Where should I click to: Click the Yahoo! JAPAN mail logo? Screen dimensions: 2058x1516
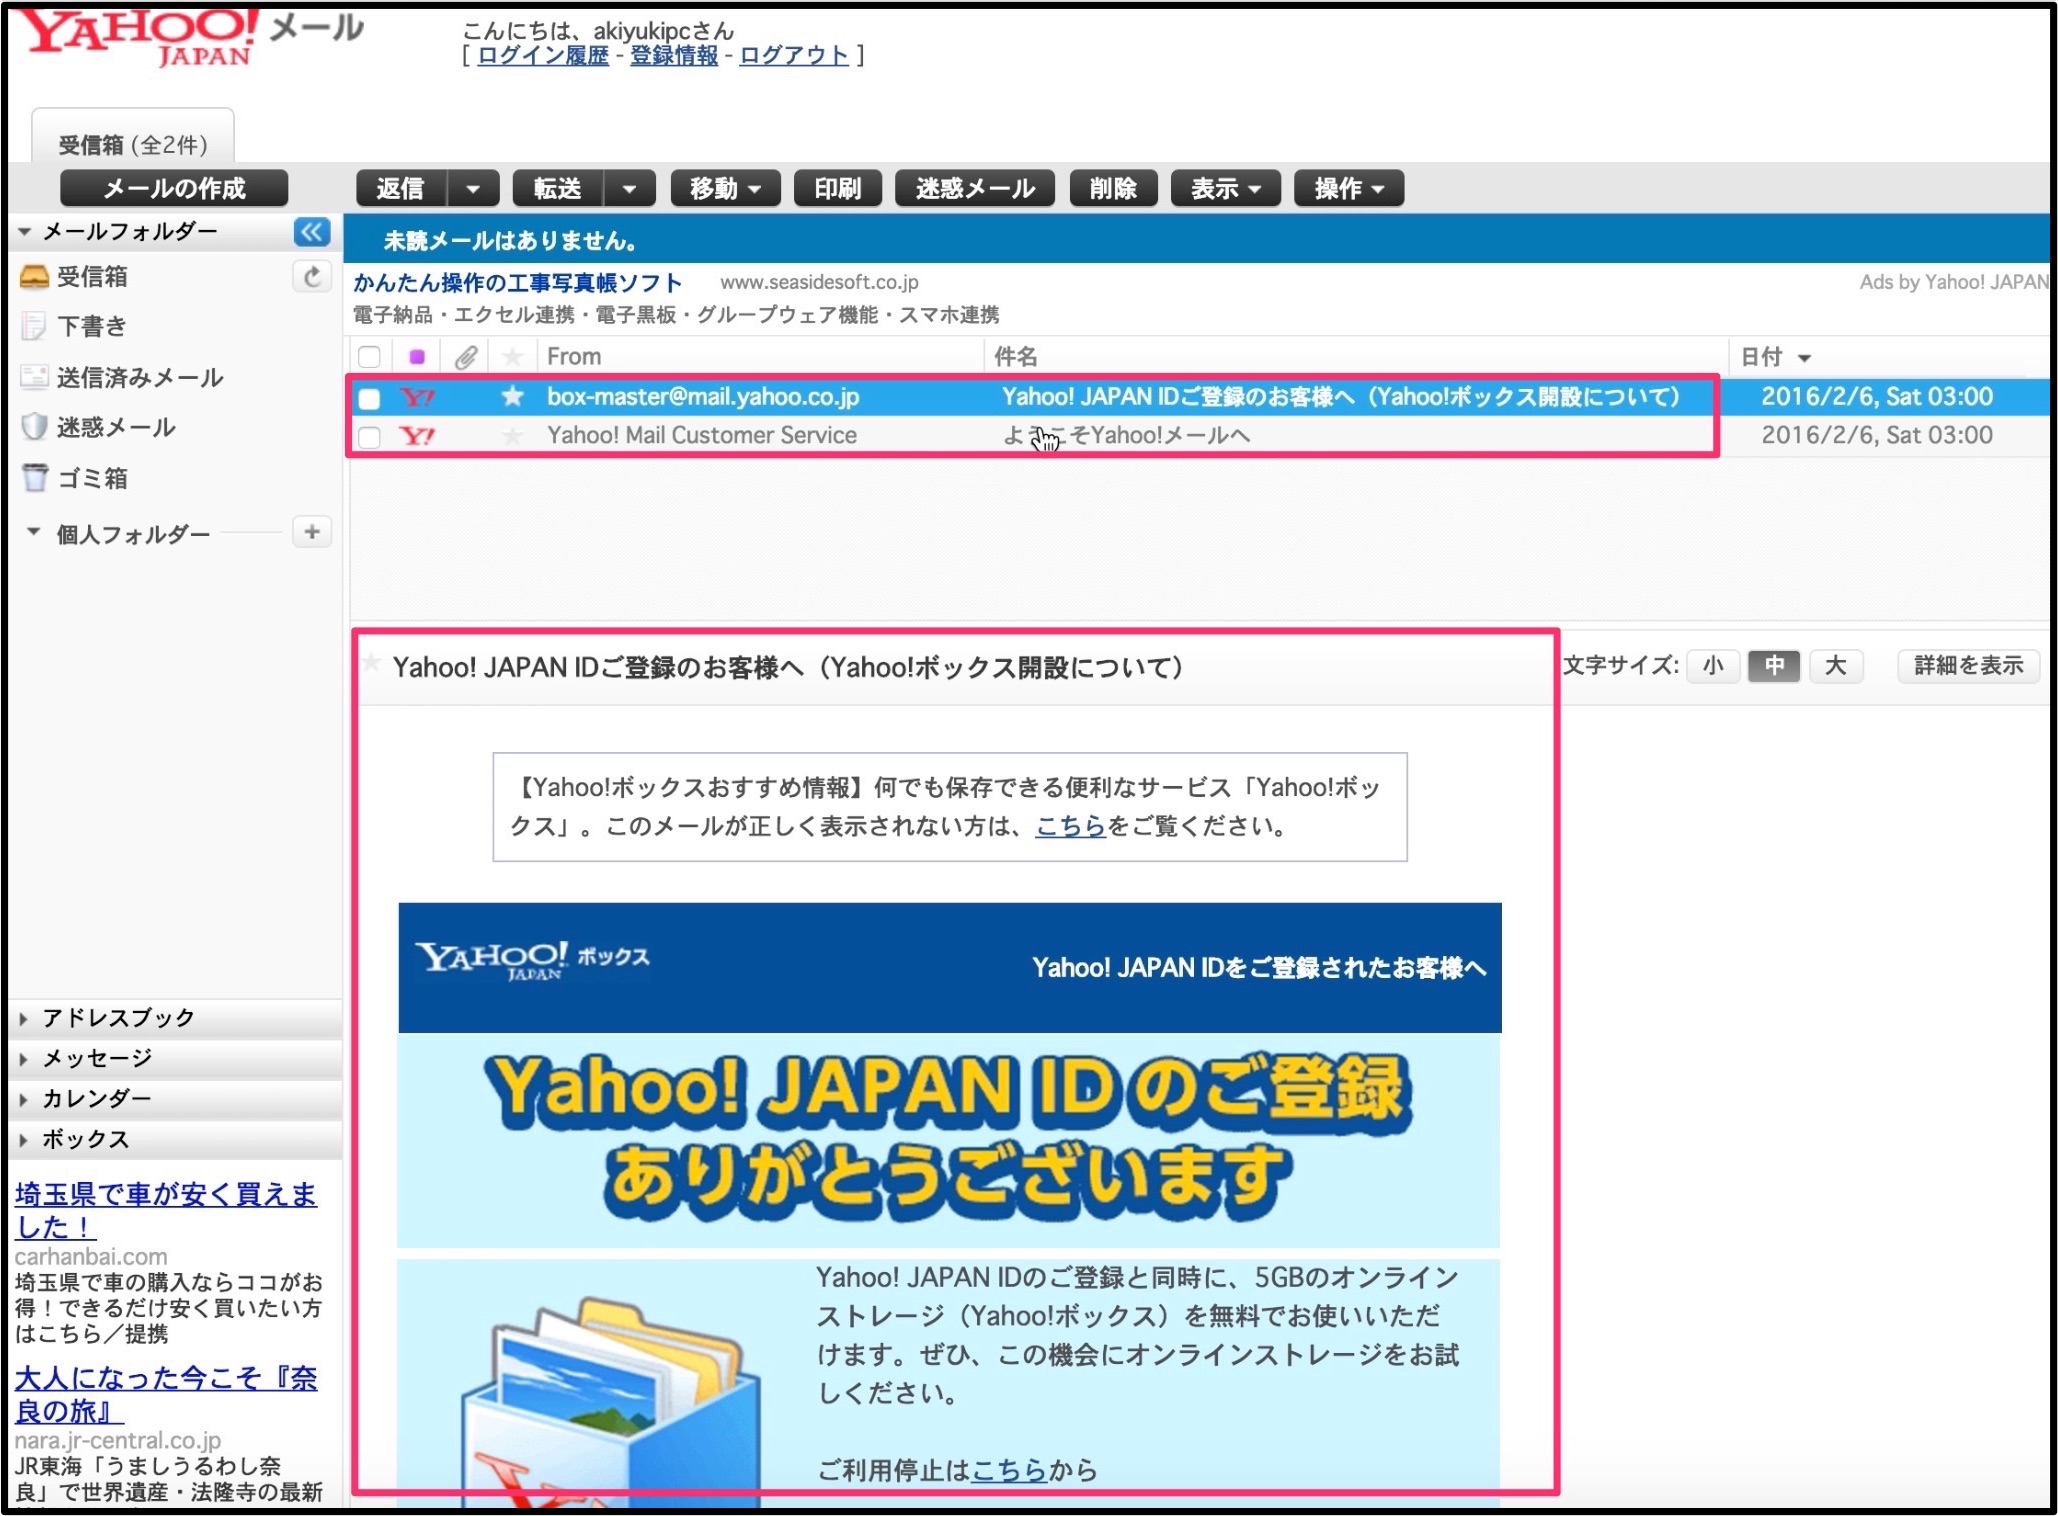(x=190, y=38)
